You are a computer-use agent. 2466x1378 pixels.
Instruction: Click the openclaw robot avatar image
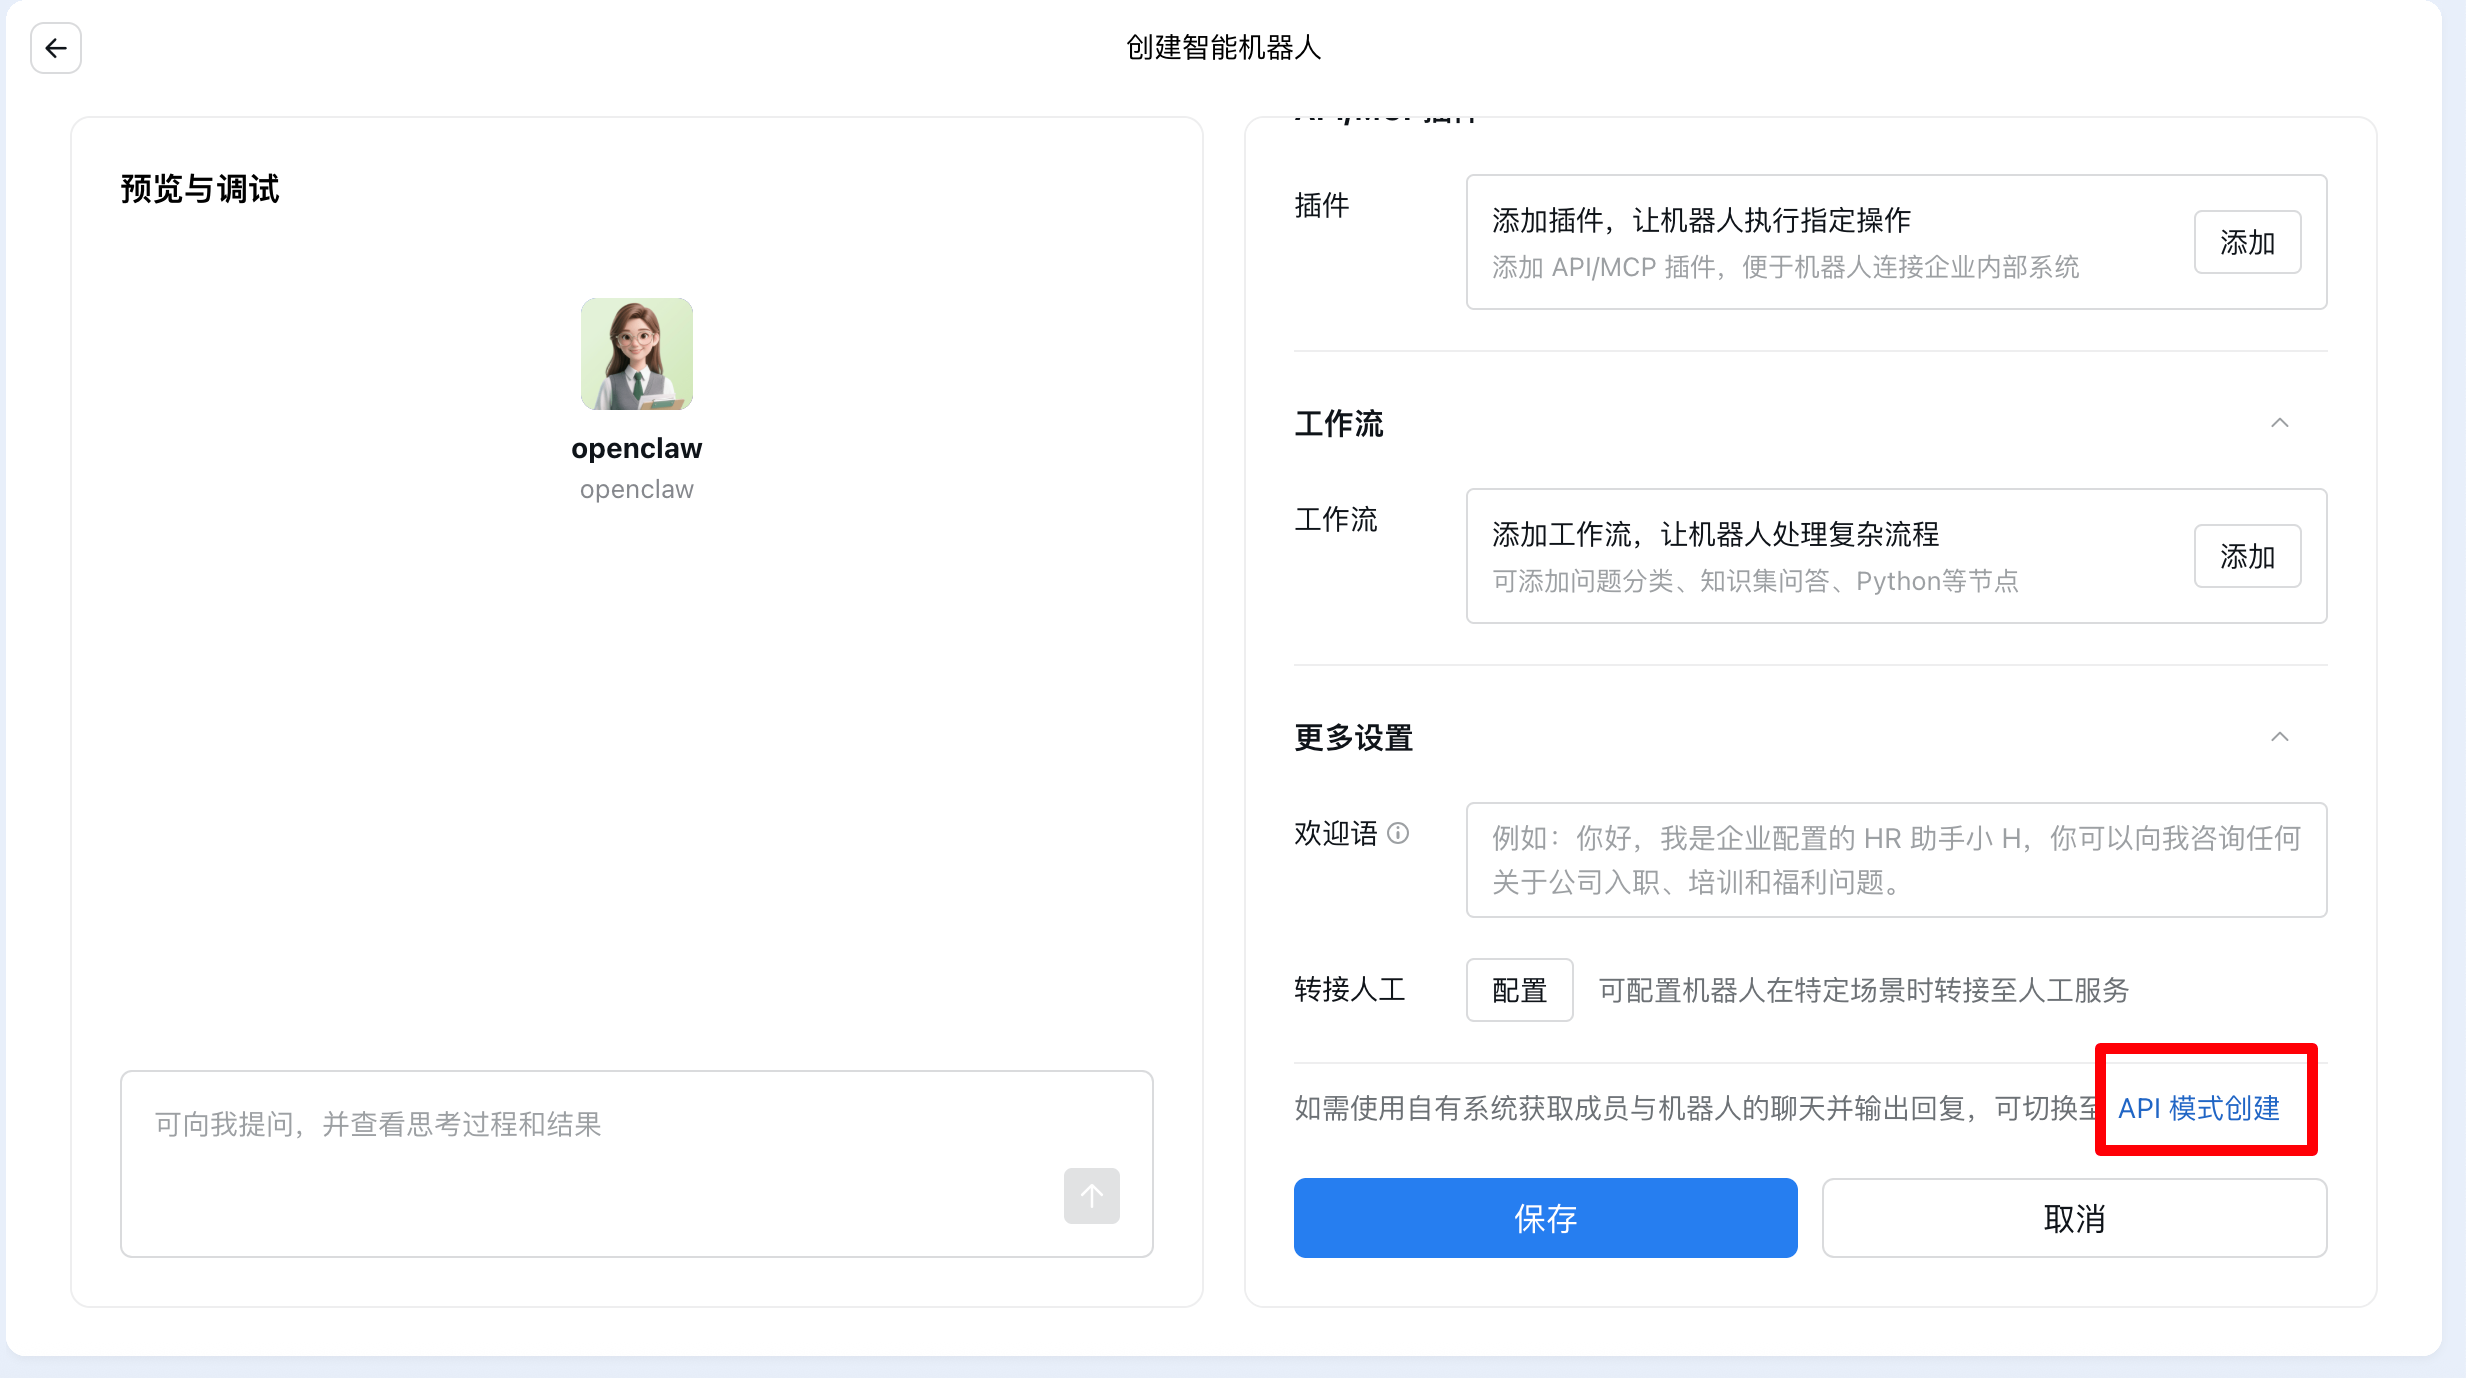637,354
